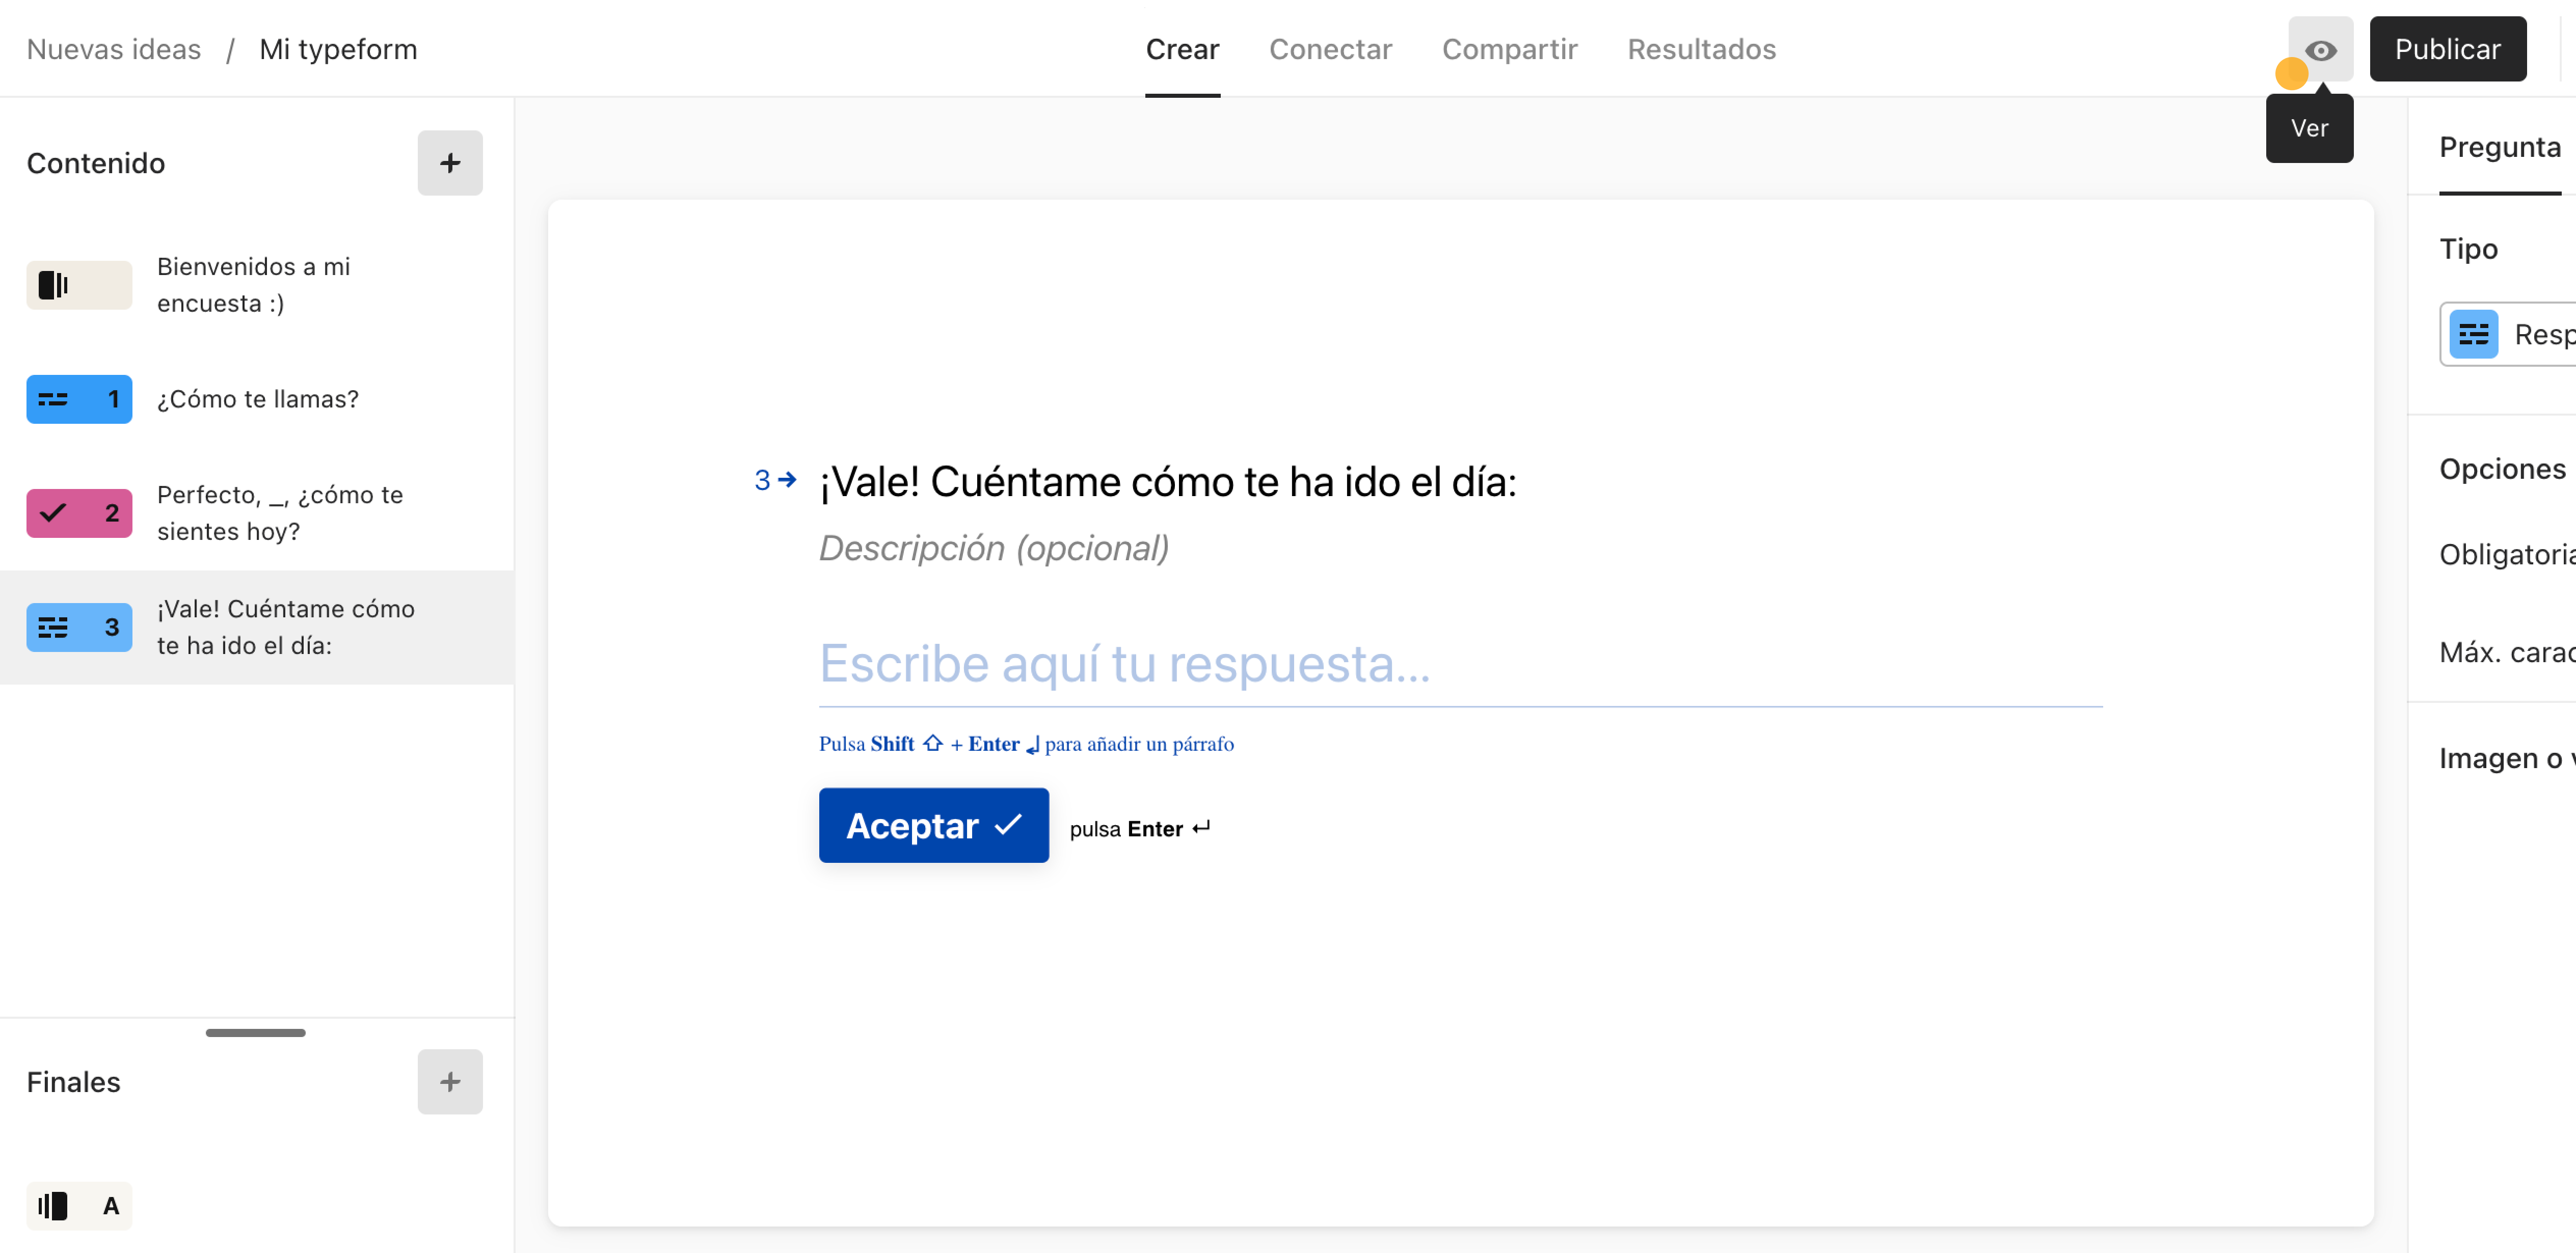Screen dimensions: 2576x1253
Task: Edit the optional description field
Action: [994, 548]
